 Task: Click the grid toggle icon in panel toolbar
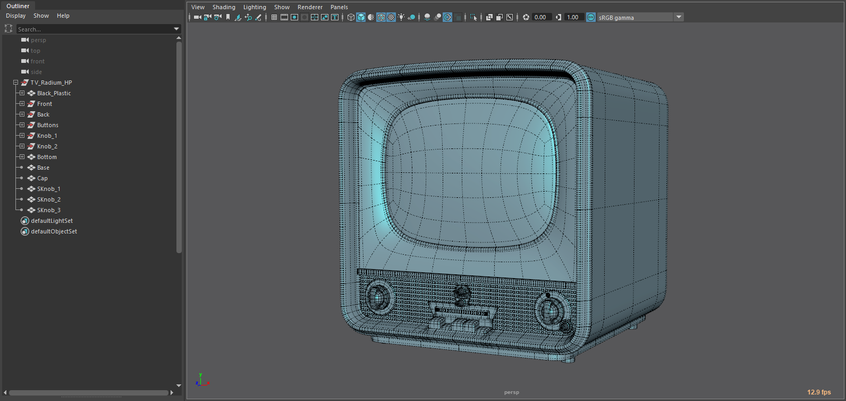click(273, 17)
